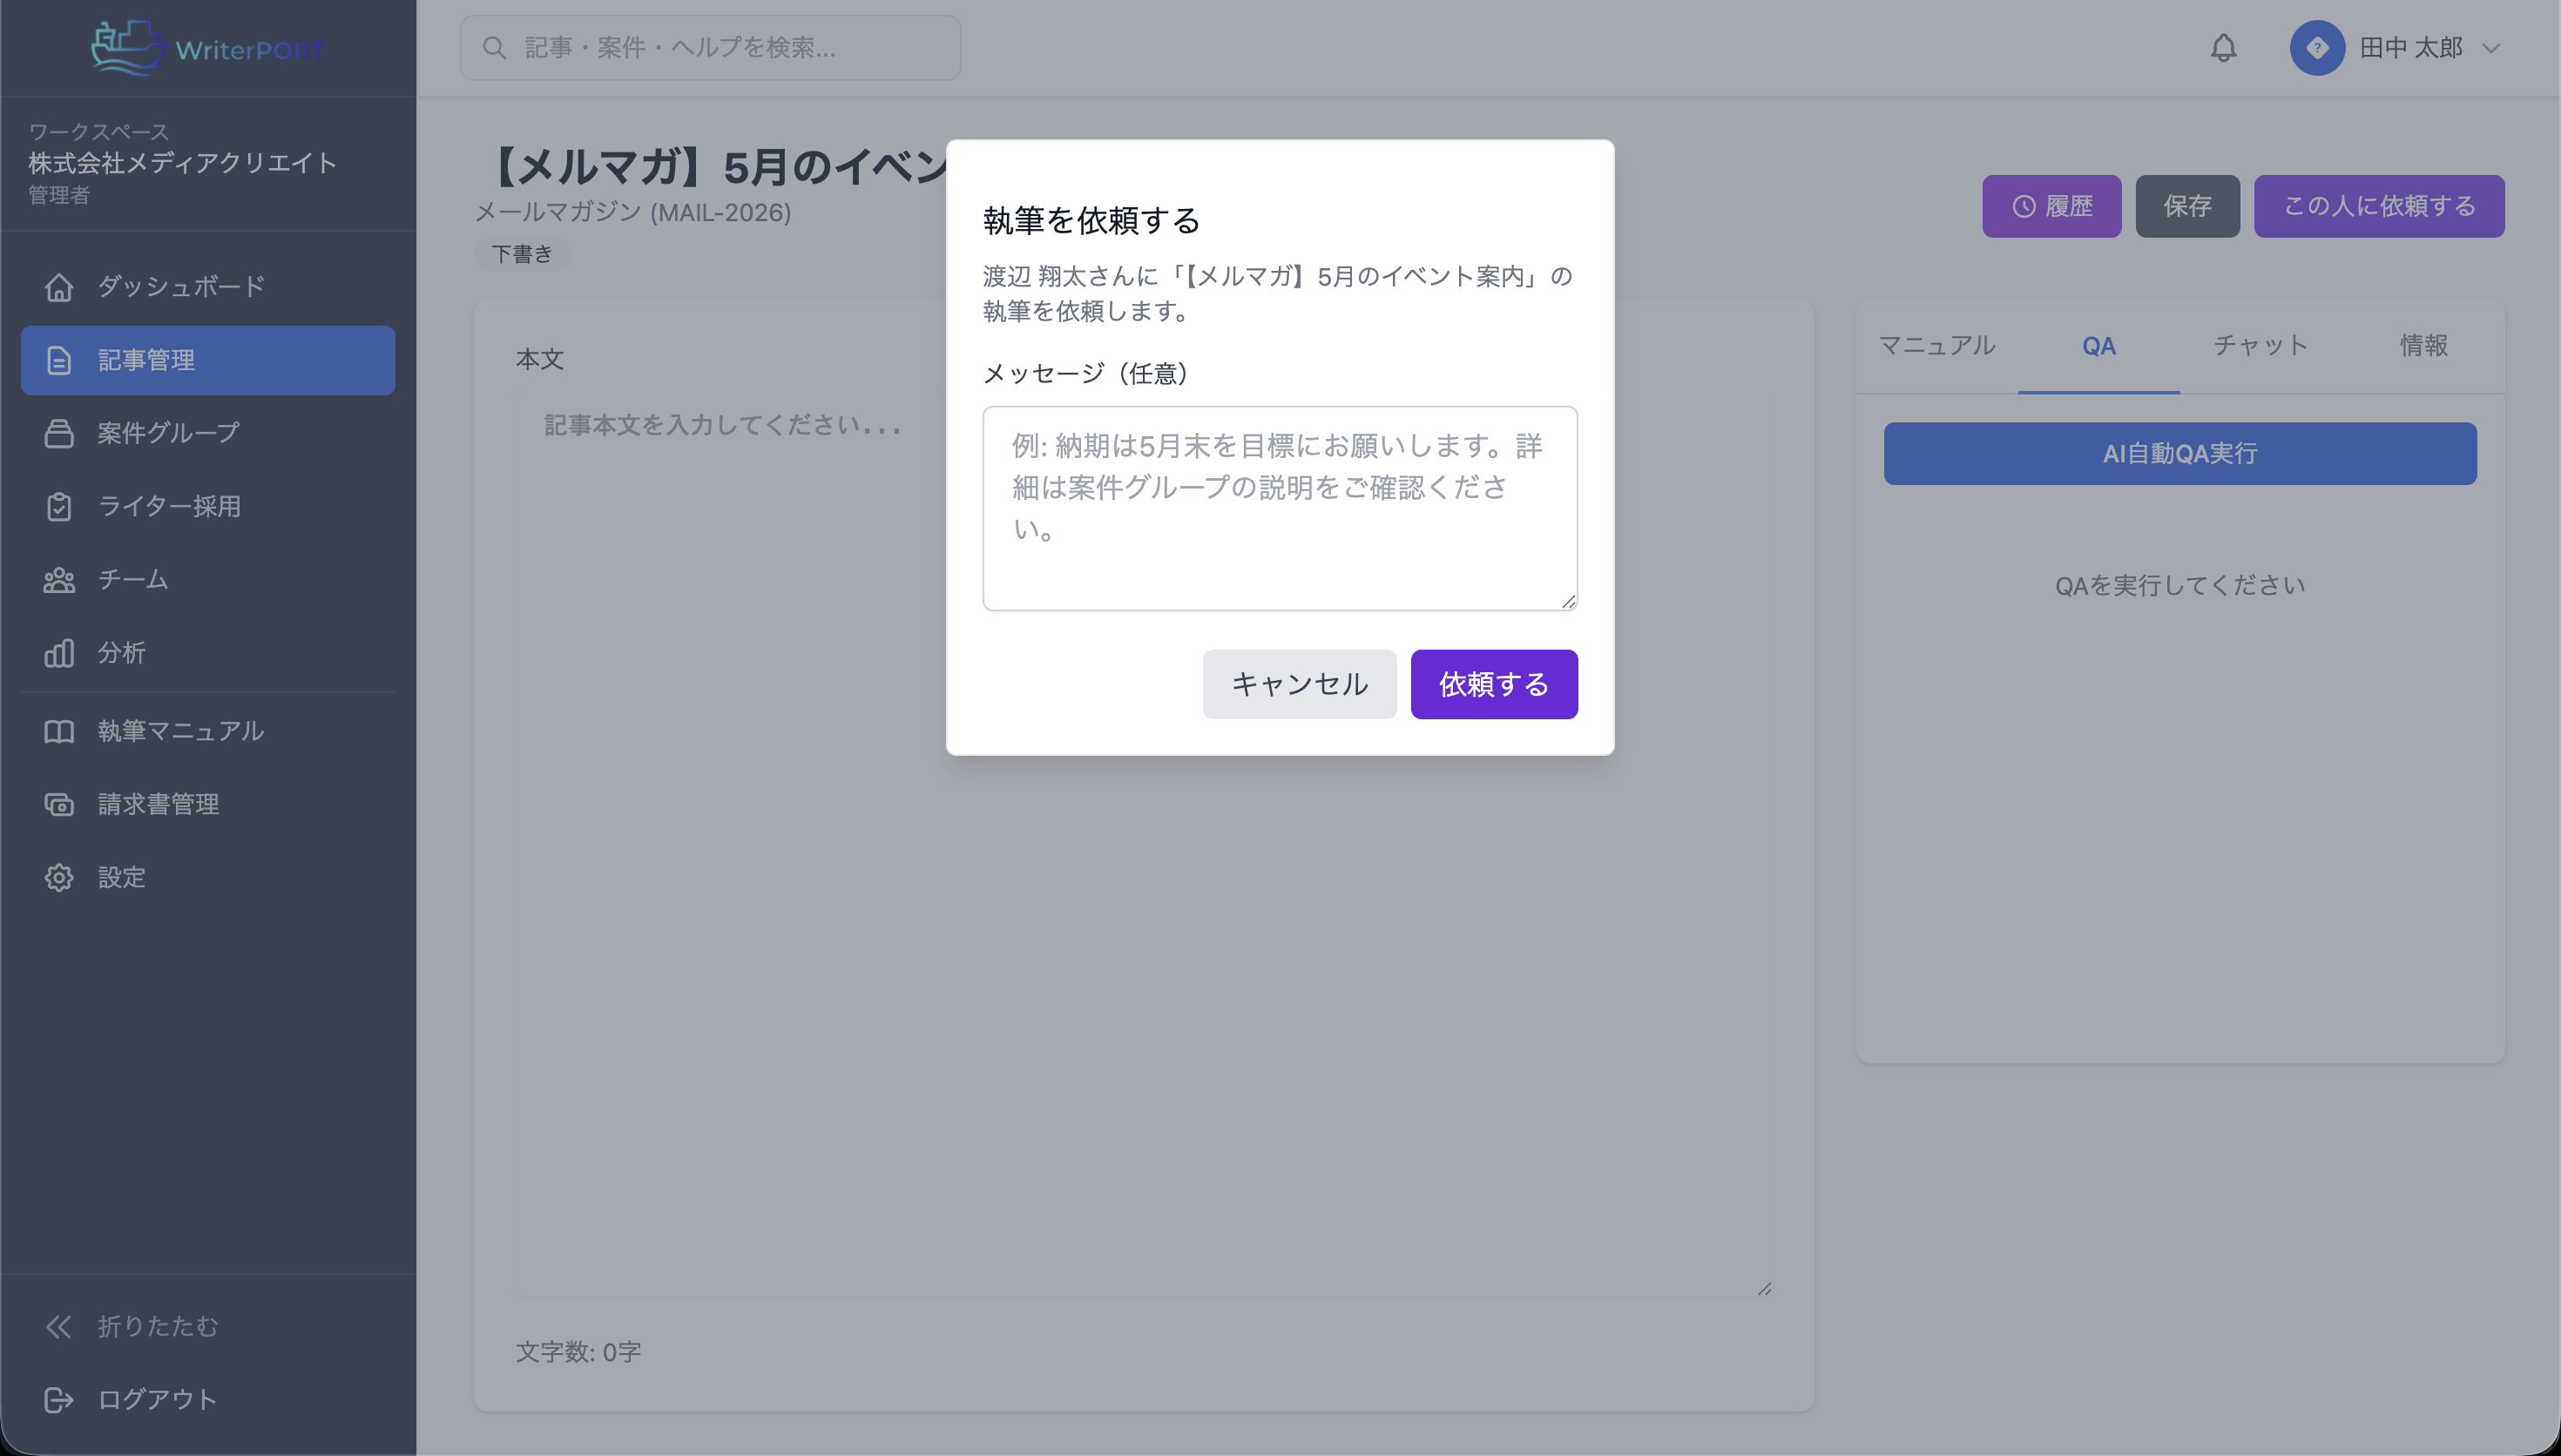This screenshot has height=1456, width=2561.
Task: Click the message textarea resize handle
Action: click(1568, 601)
